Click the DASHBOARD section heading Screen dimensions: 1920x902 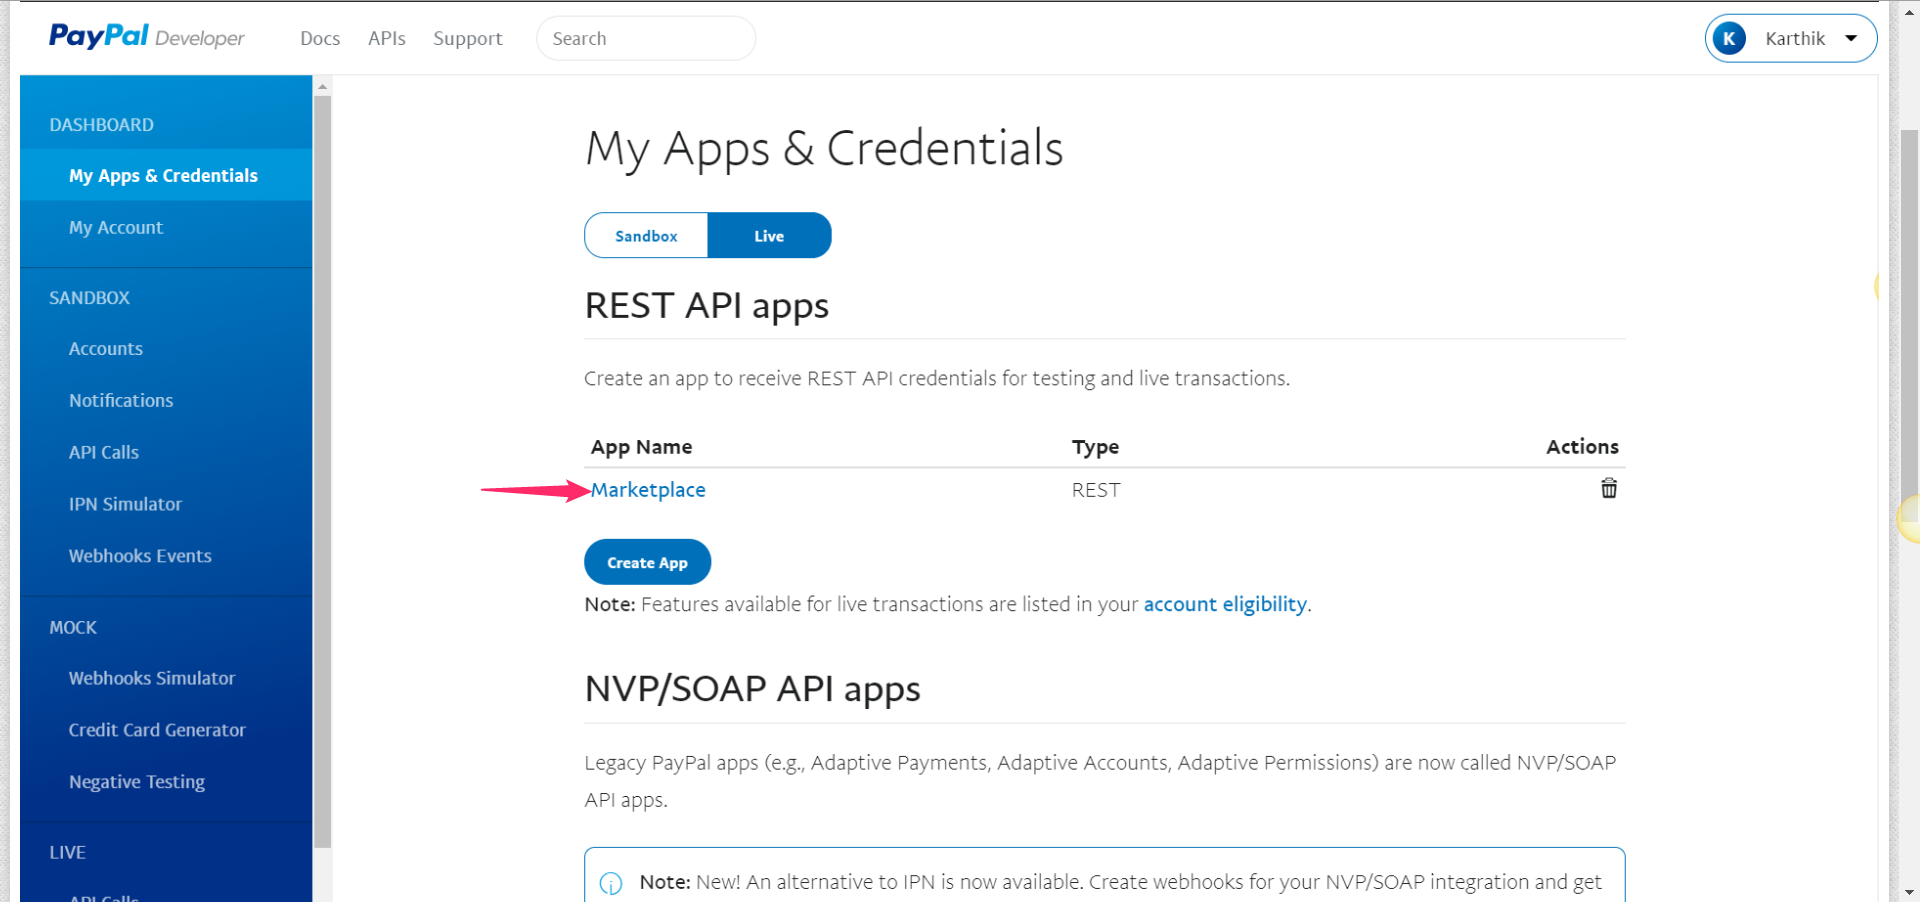(x=102, y=125)
